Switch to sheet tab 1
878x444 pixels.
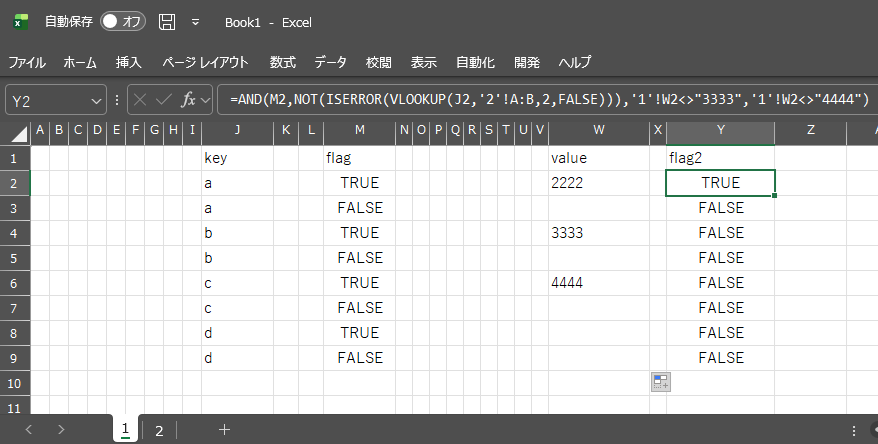tap(125, 429)
